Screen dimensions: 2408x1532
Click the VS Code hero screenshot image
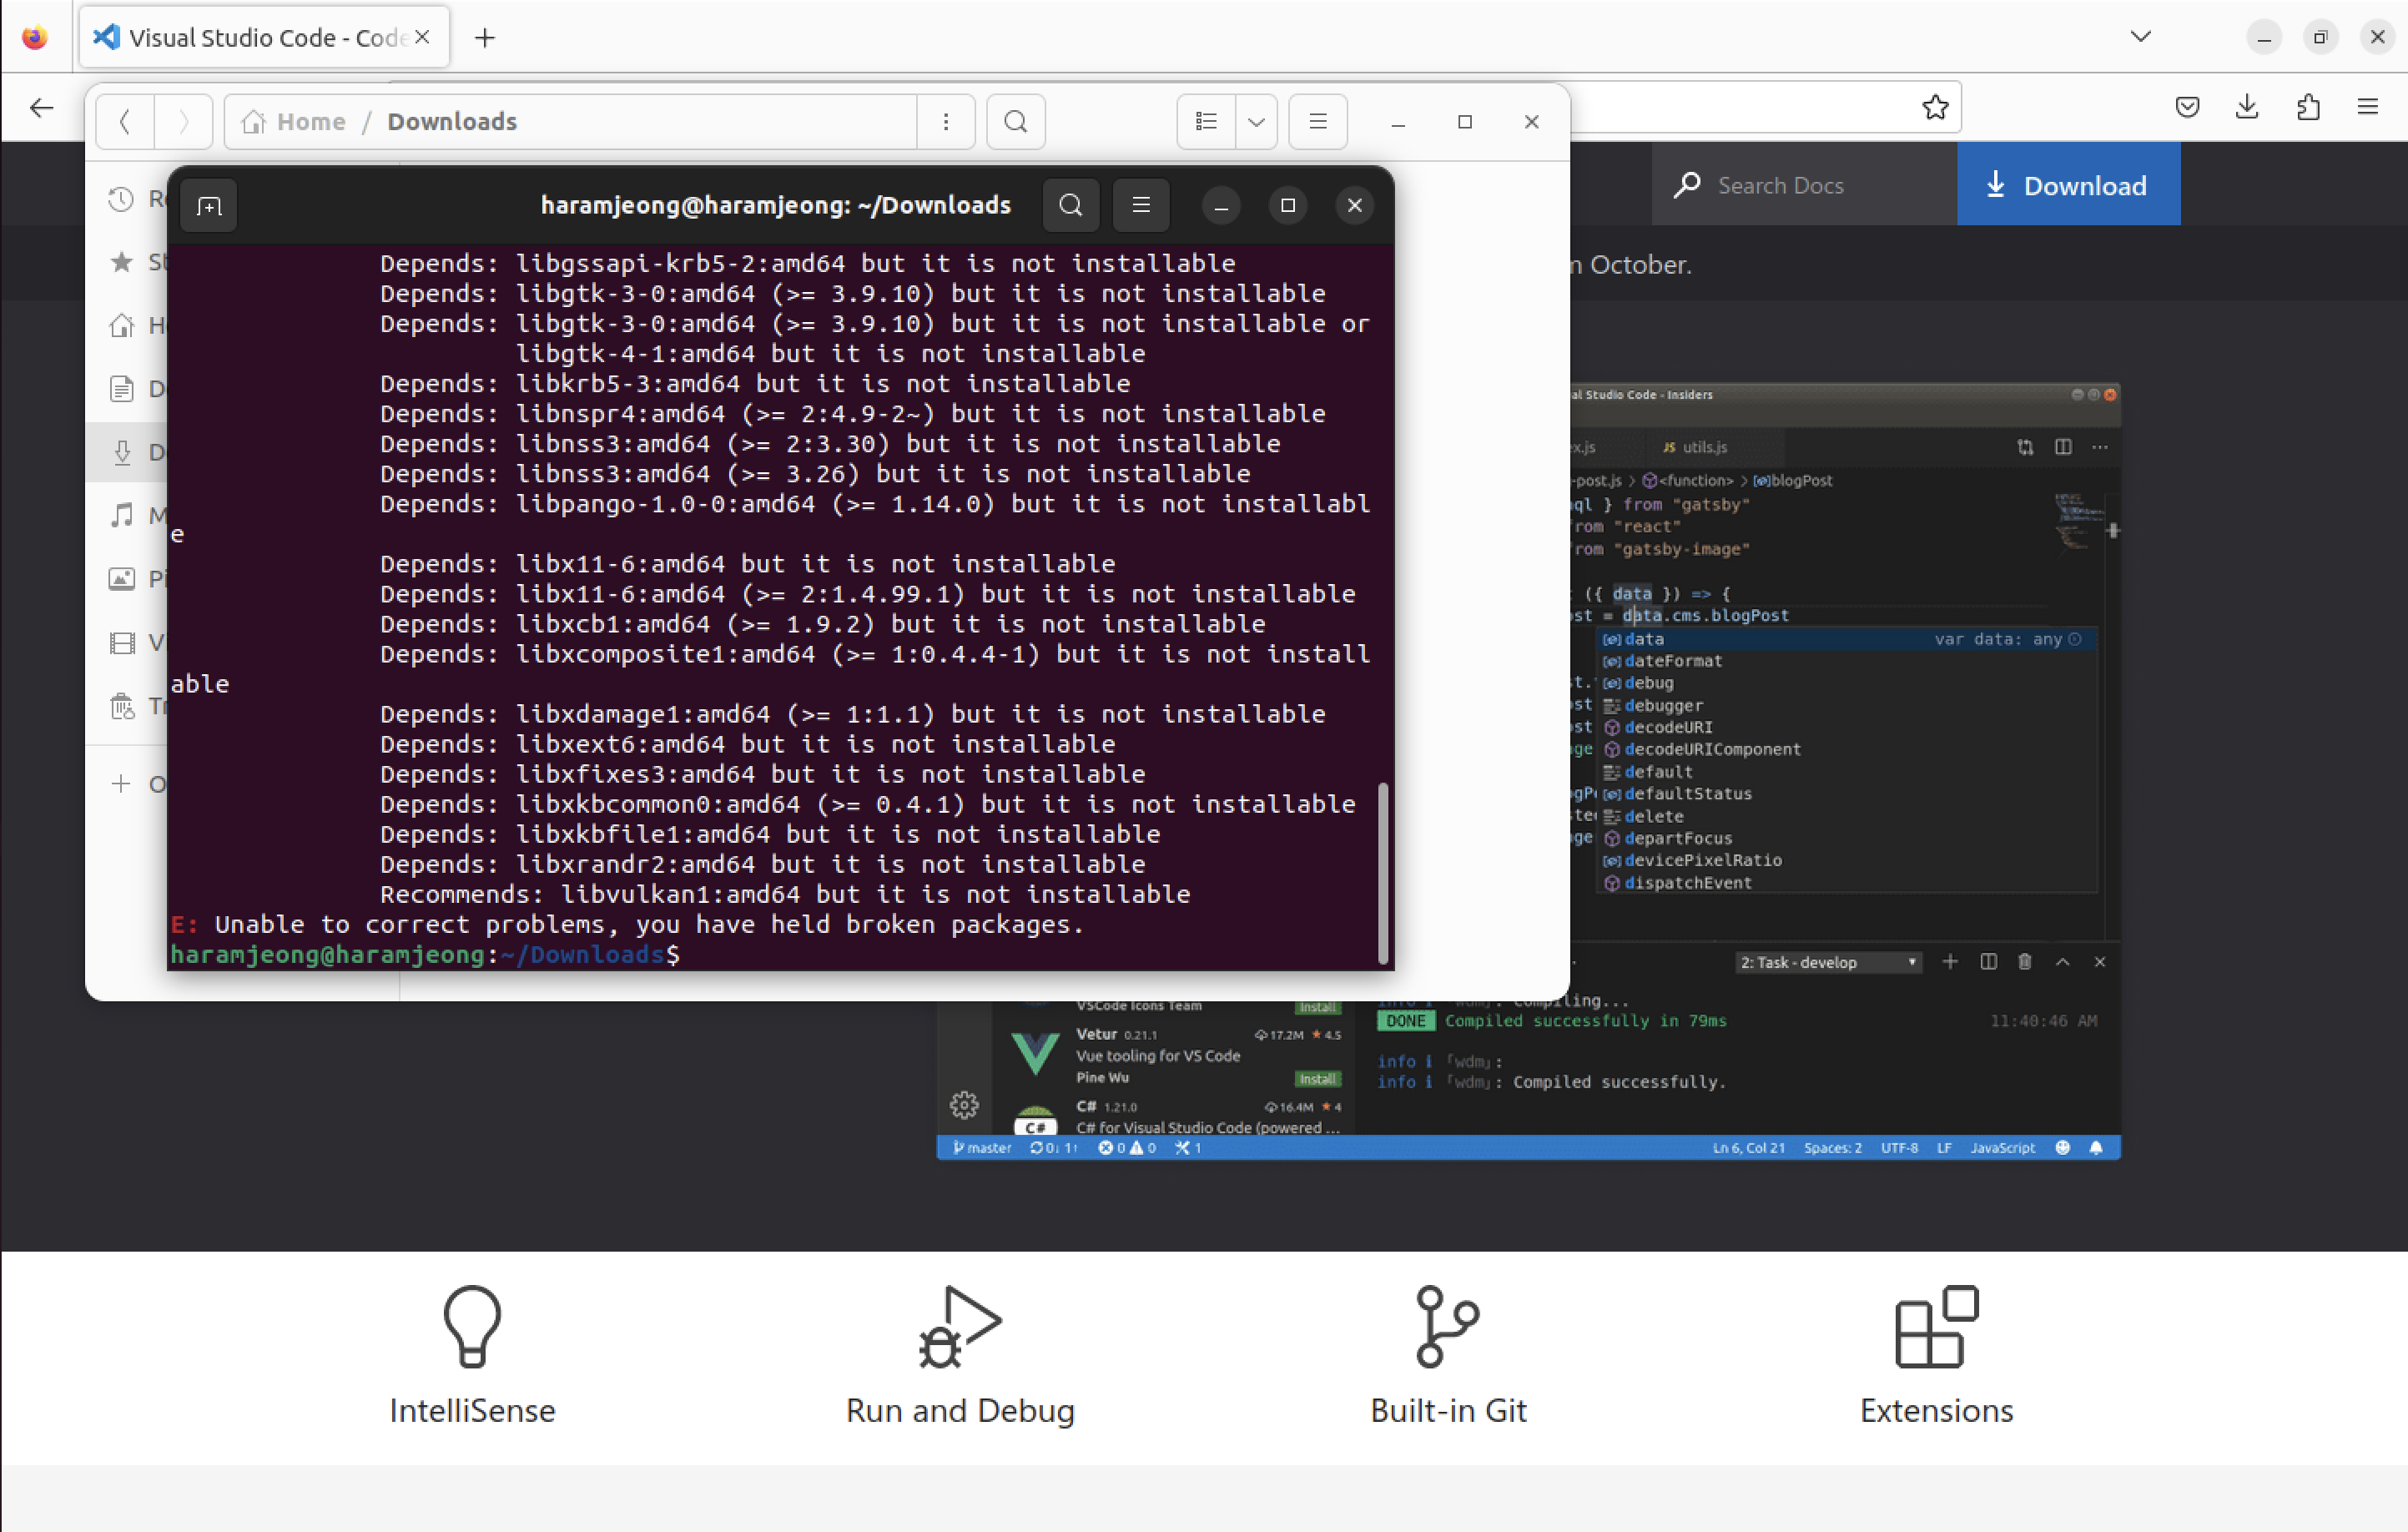[1845, 770]
